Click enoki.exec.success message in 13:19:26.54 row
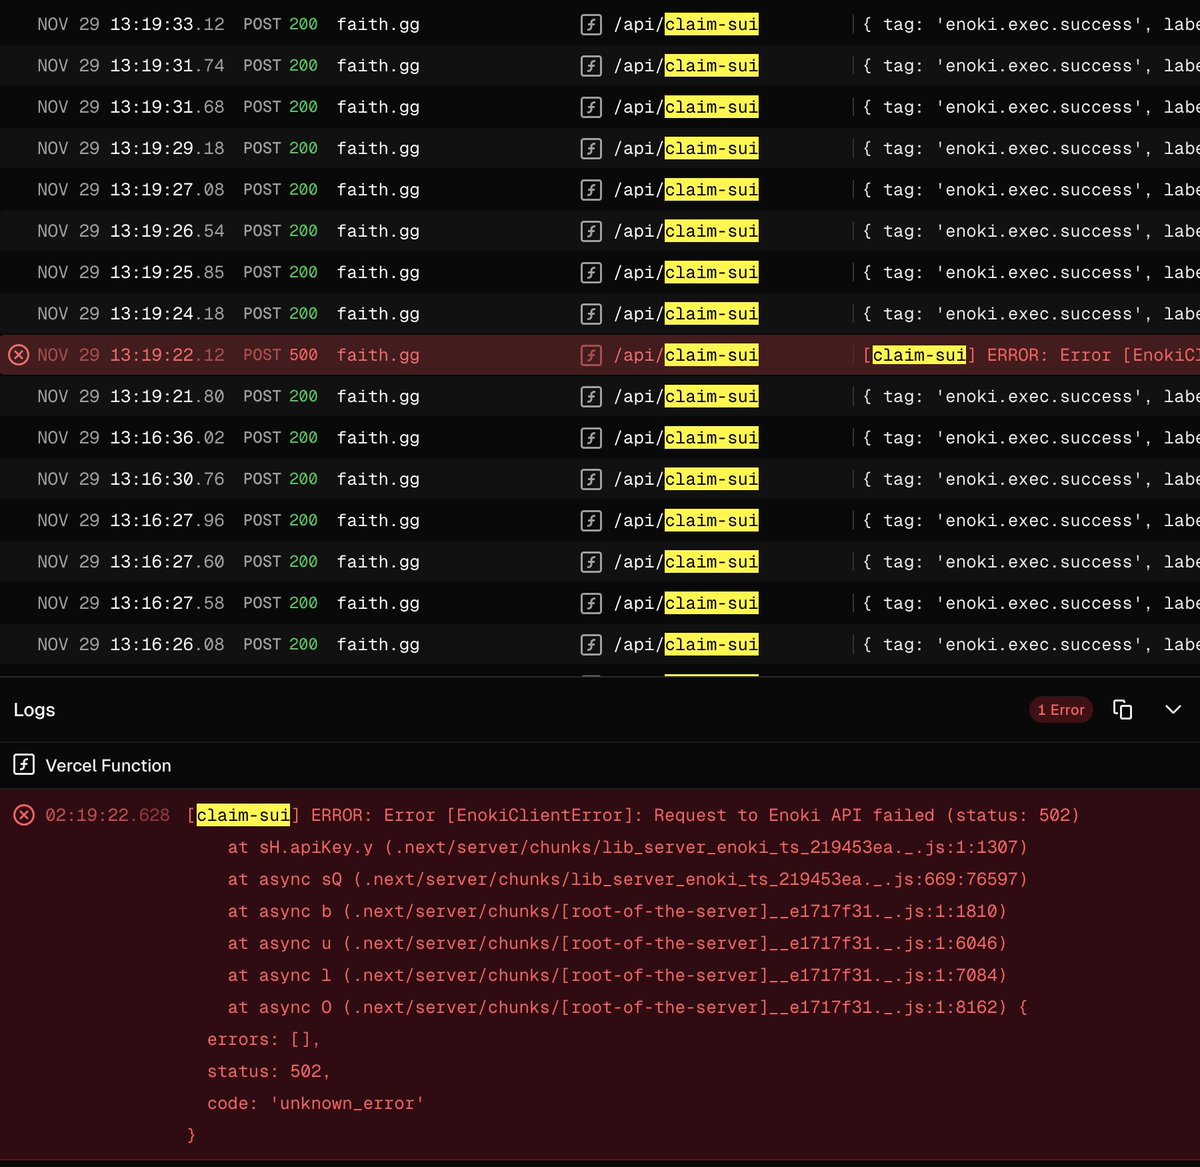 coord(1031,231)
